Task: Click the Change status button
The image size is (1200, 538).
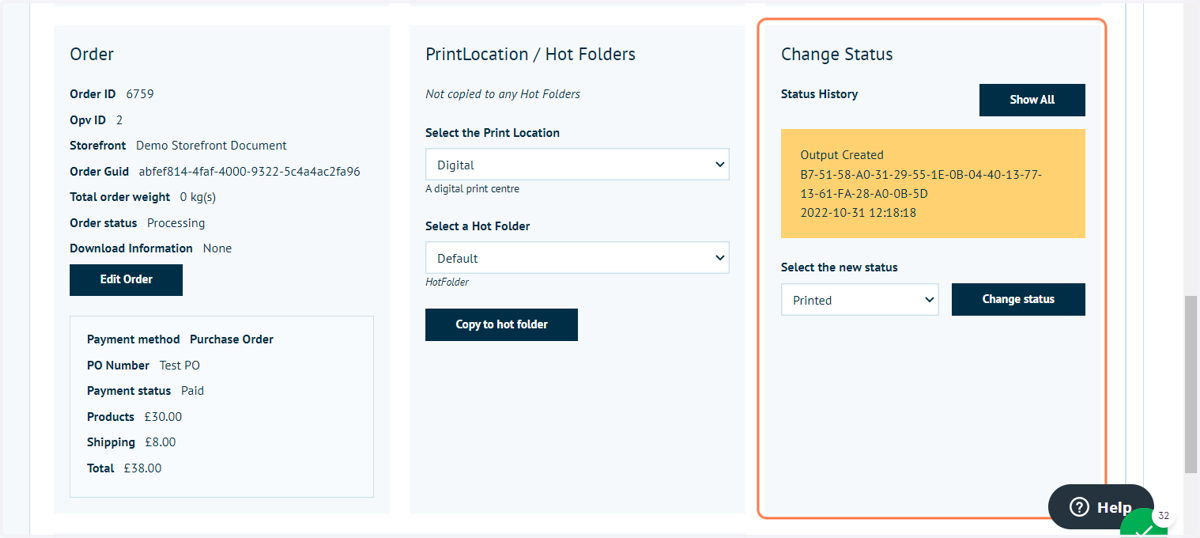Action: click(x=1018, y=299)
